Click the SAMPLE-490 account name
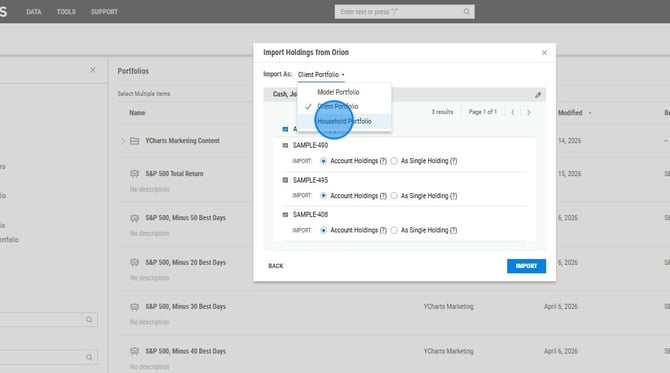 pos(310,145)
